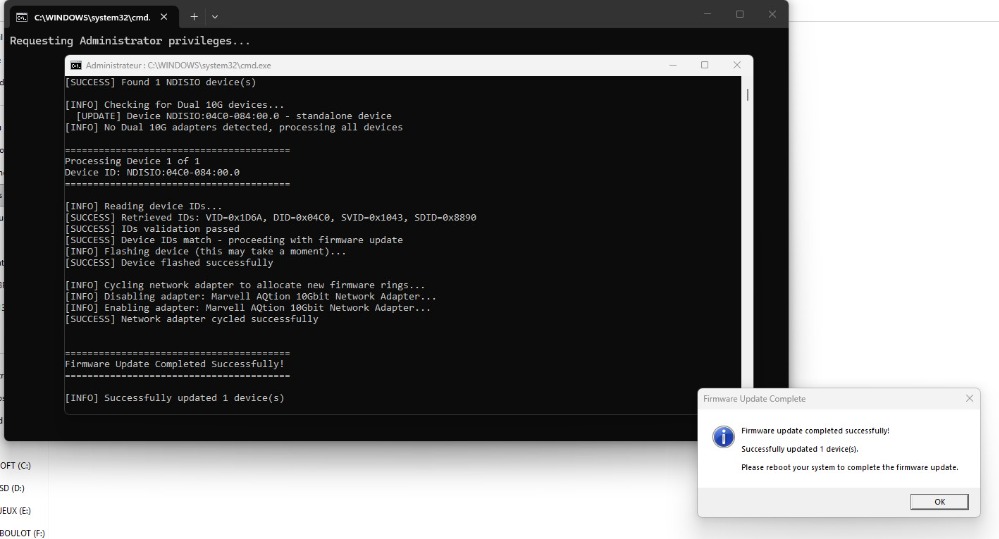Click the cmd icon on the terminal tab
The image size is (999, 539).
pyautogui.click(x=22, y=16)
